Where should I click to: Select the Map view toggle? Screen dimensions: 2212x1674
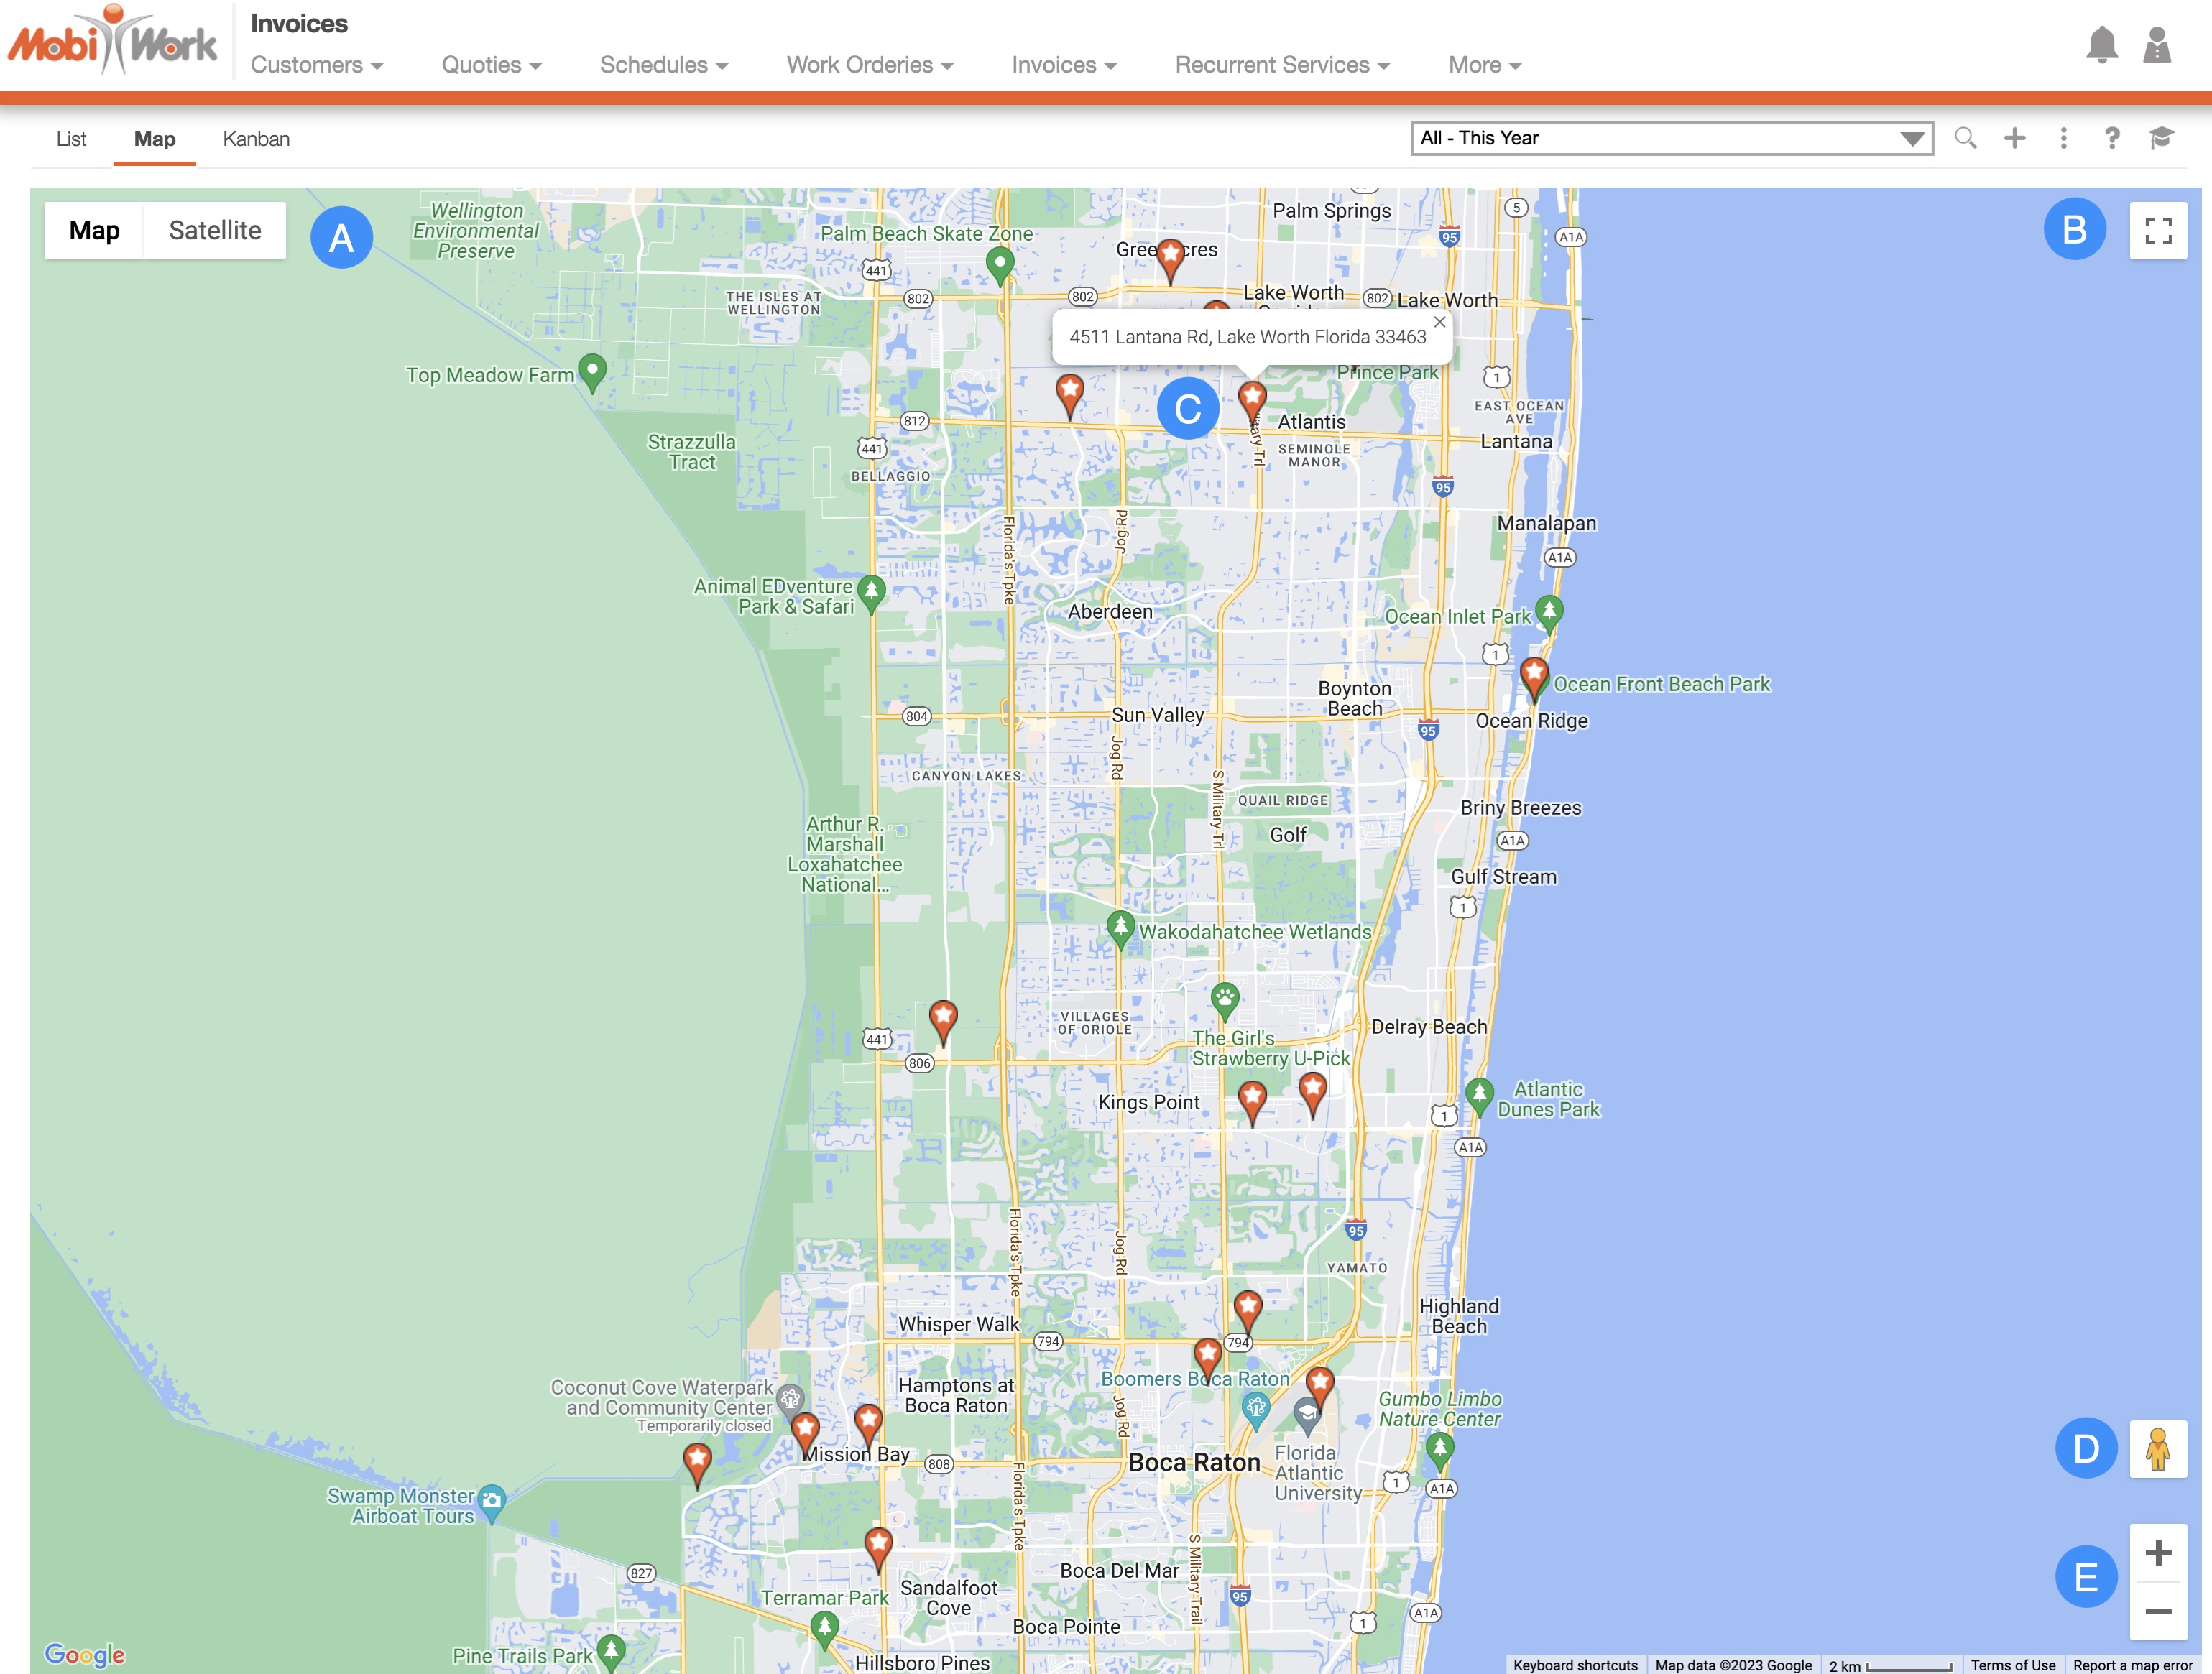coord(94,231)
